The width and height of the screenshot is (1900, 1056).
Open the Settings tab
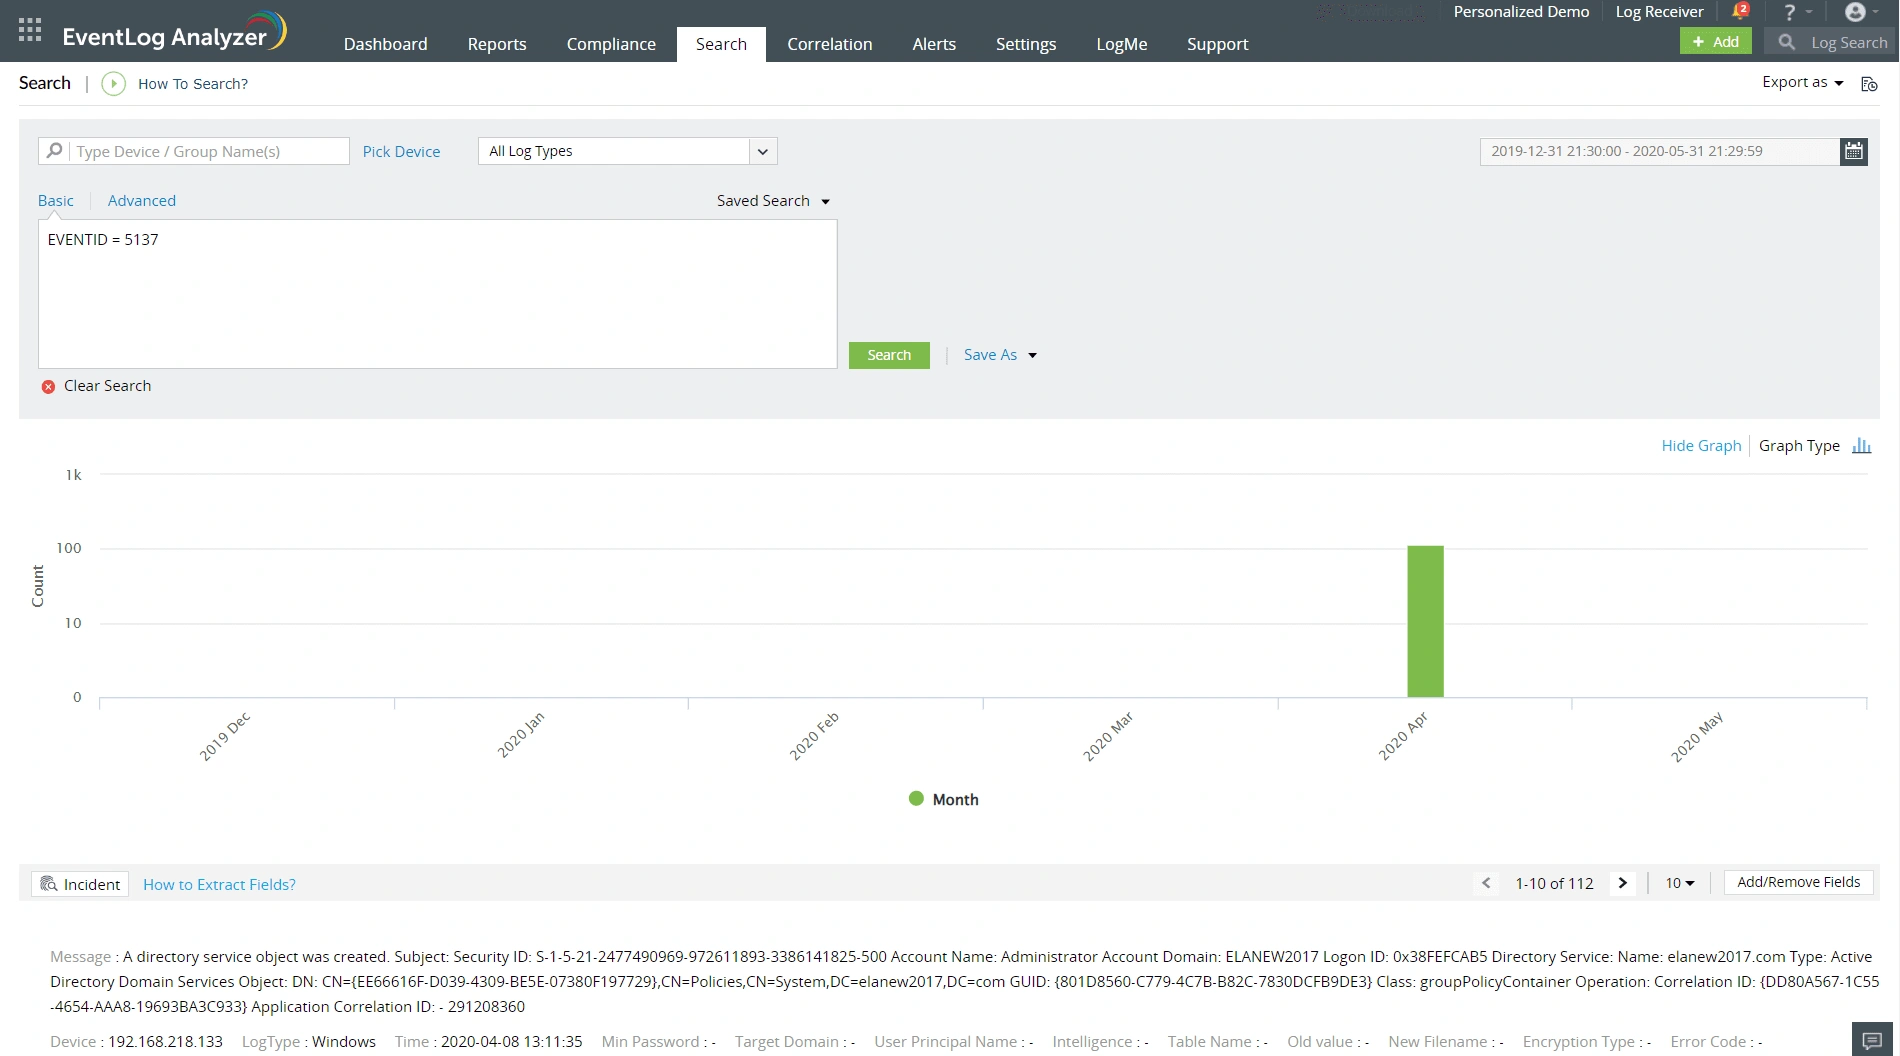[x=1026, y=44]
